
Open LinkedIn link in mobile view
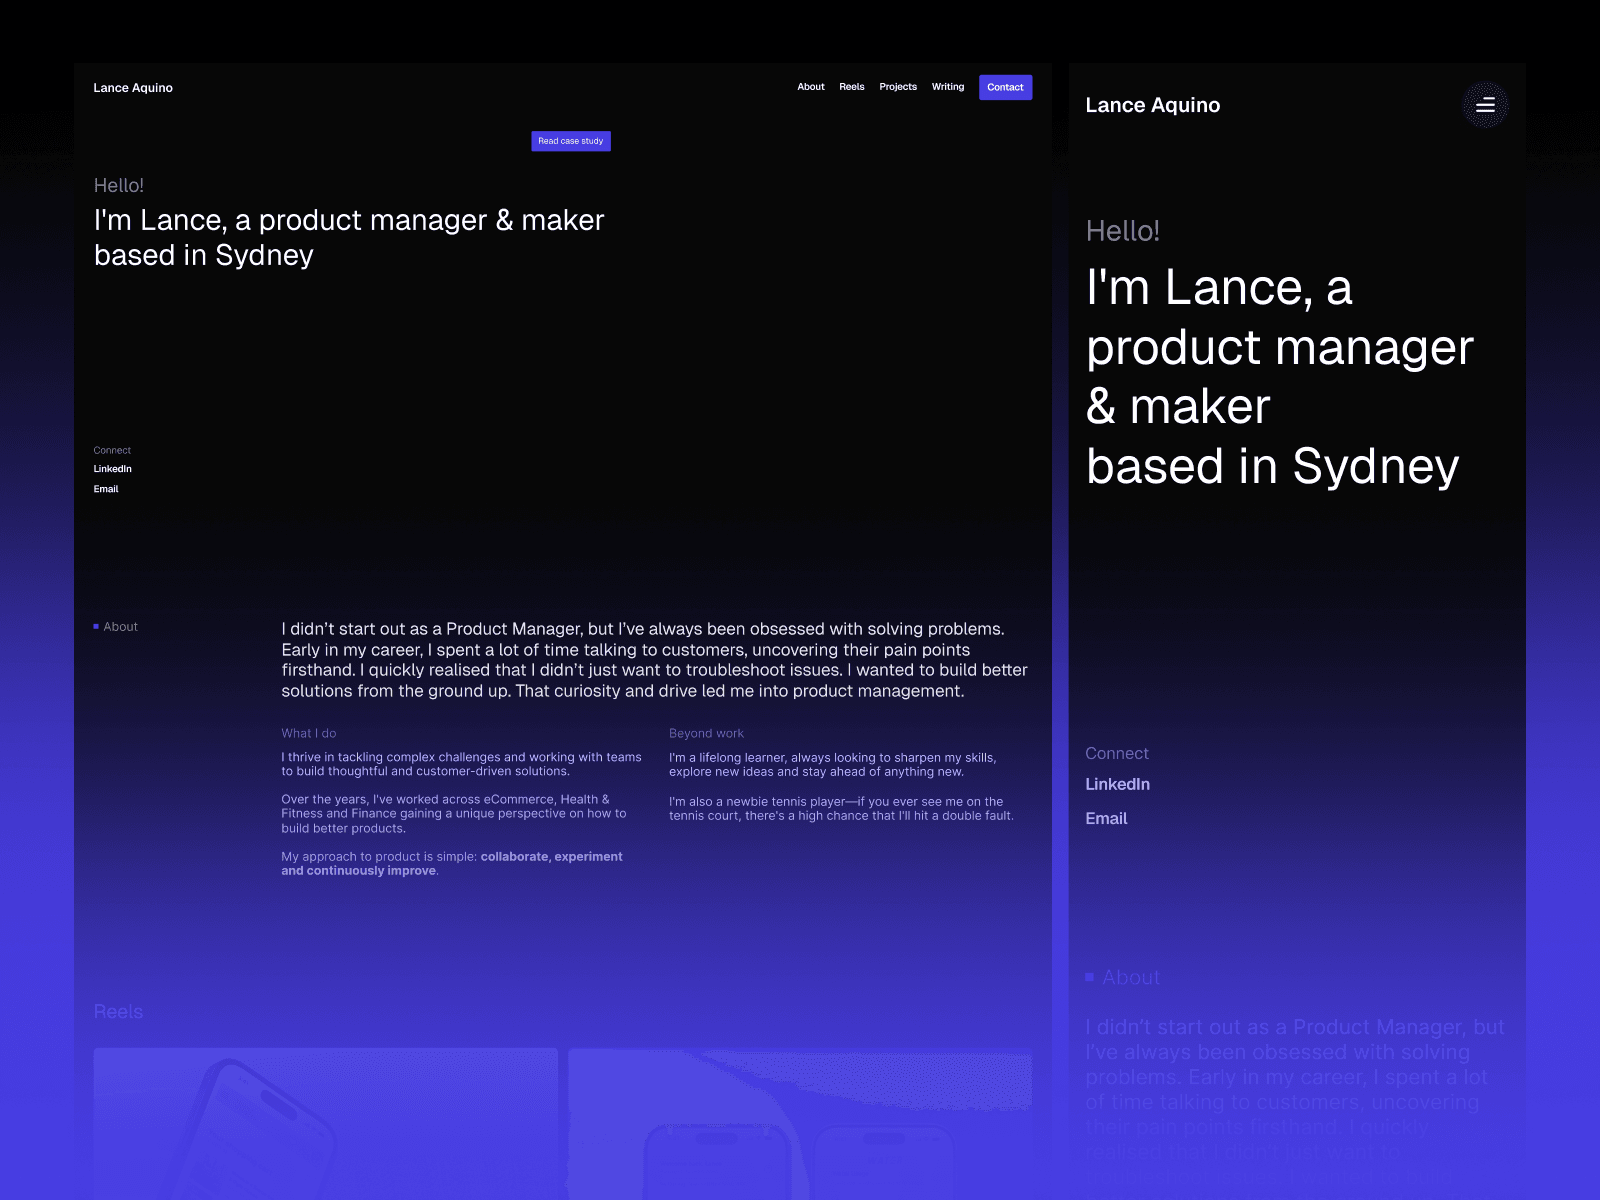pyautogui.click(x=1117, y=784)
